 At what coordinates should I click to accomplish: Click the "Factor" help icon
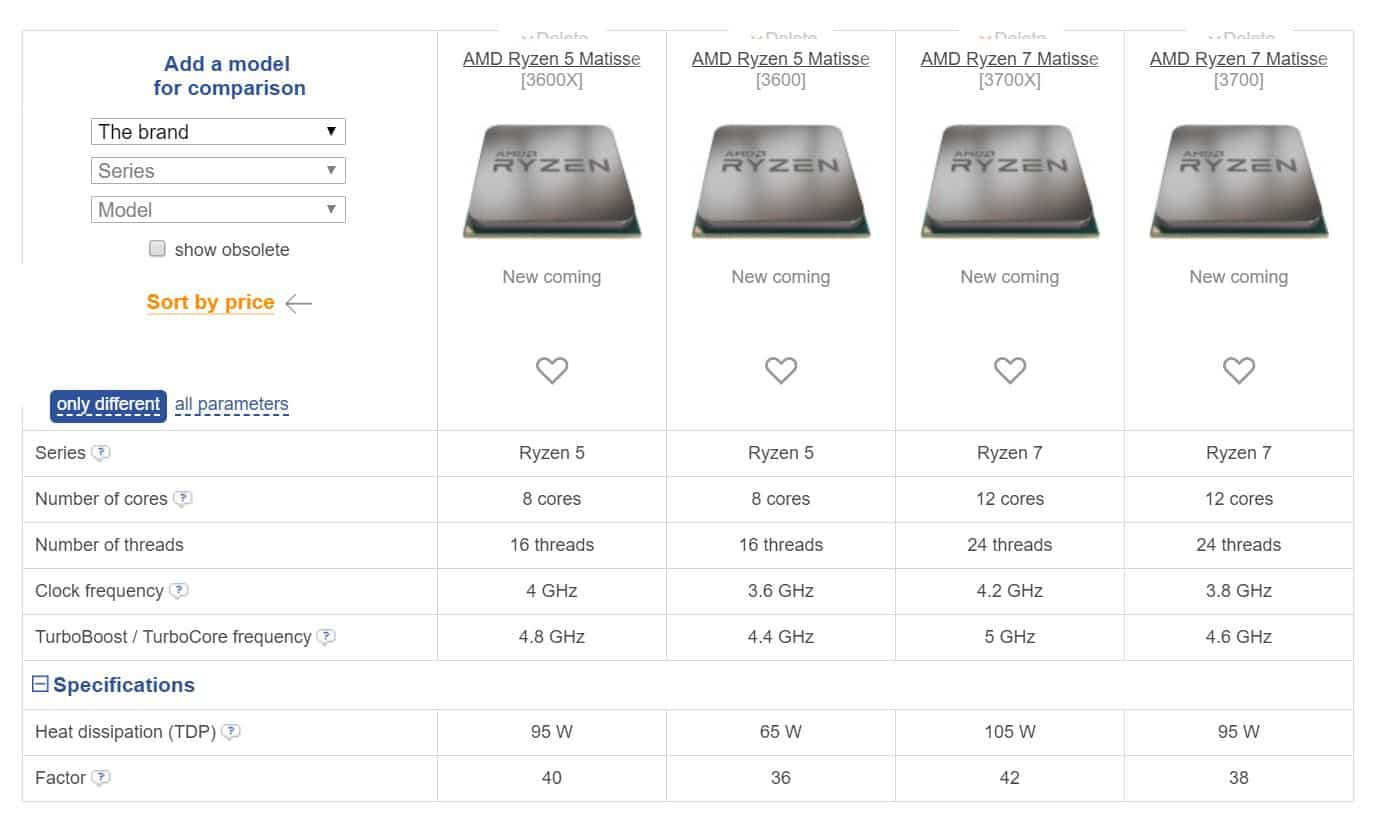[x=99, y=777]
